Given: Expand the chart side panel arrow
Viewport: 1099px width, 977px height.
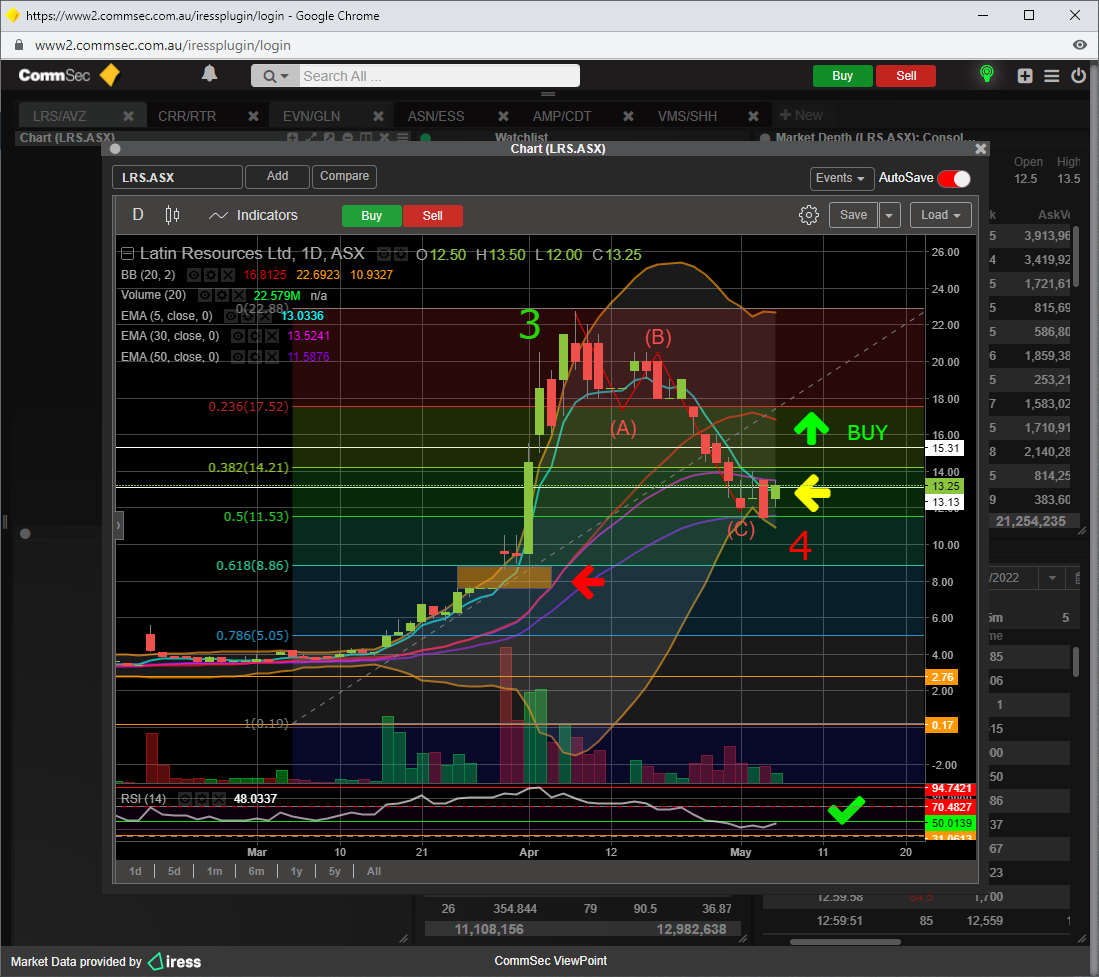Looking at the screenshot, I should pyautogui.click(x=119, y=525).
